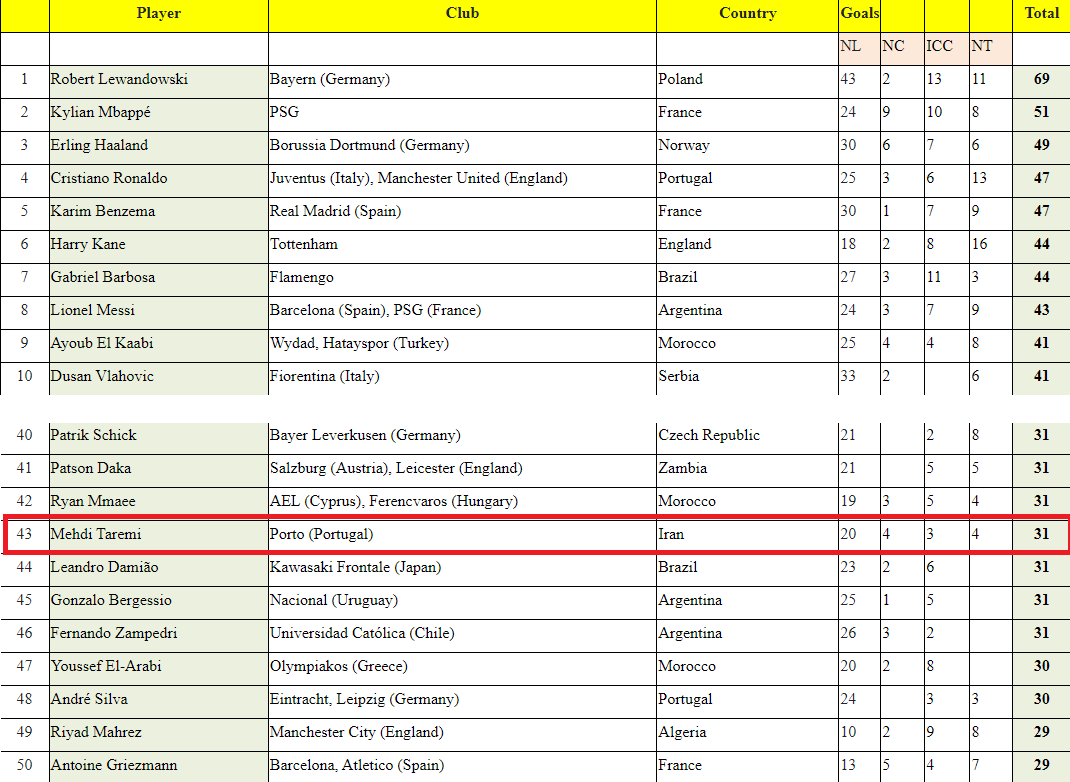Viewport: 1070px width, 782px height.
Task: Click Mehdi Taremi in highlighted row
Action: [158, 535]
